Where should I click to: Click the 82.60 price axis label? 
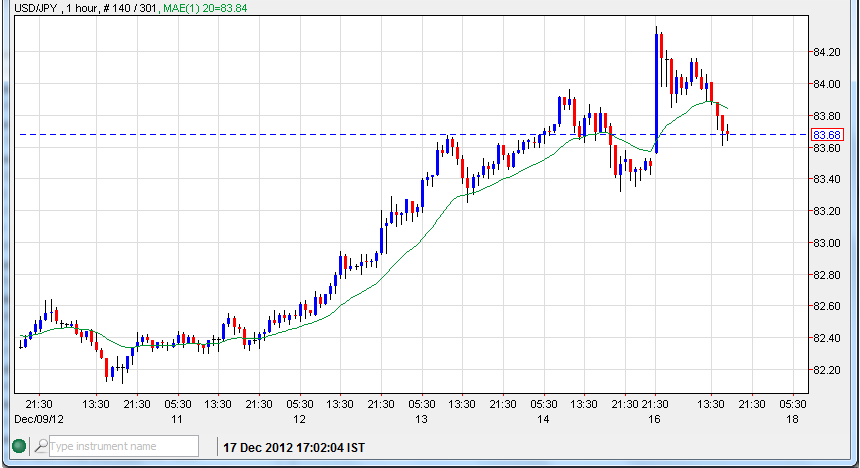coord(827,306)
